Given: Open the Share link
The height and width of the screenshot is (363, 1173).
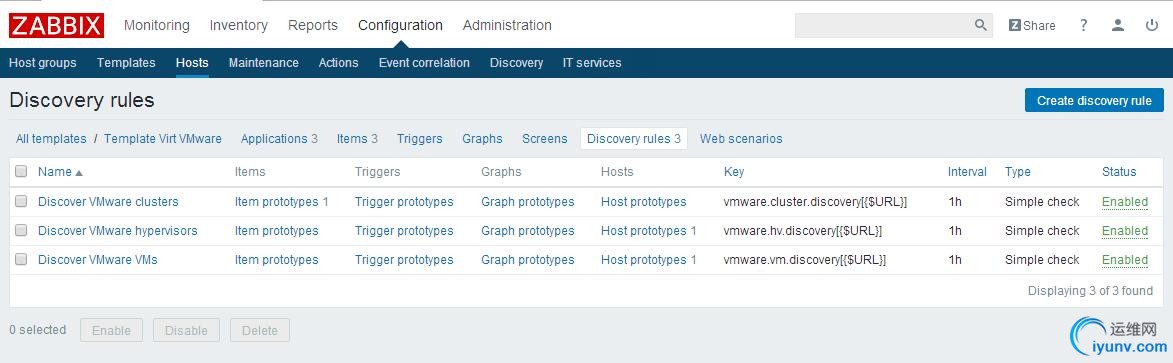Looking at the screenshot, I should tap(1032, 25).
